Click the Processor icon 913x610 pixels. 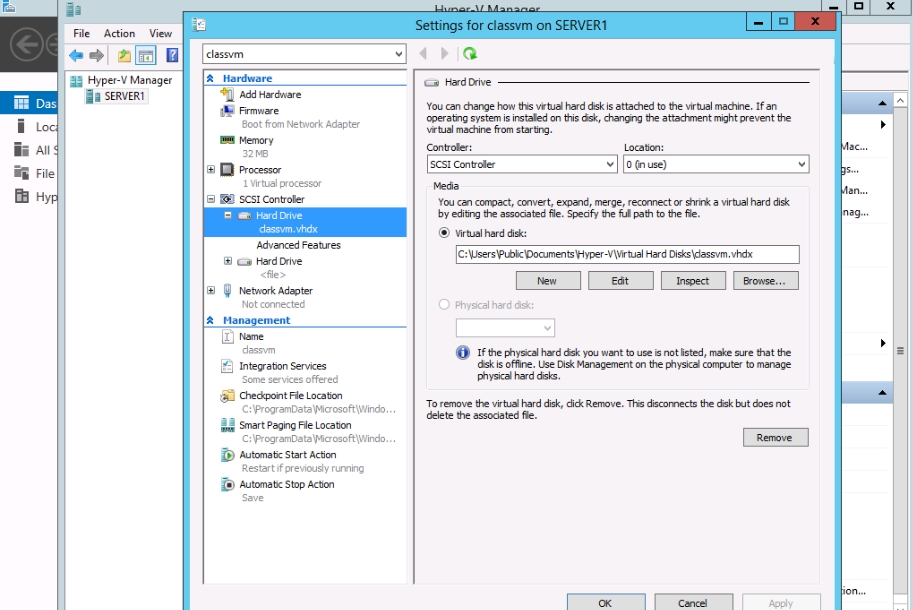point(227,169)
